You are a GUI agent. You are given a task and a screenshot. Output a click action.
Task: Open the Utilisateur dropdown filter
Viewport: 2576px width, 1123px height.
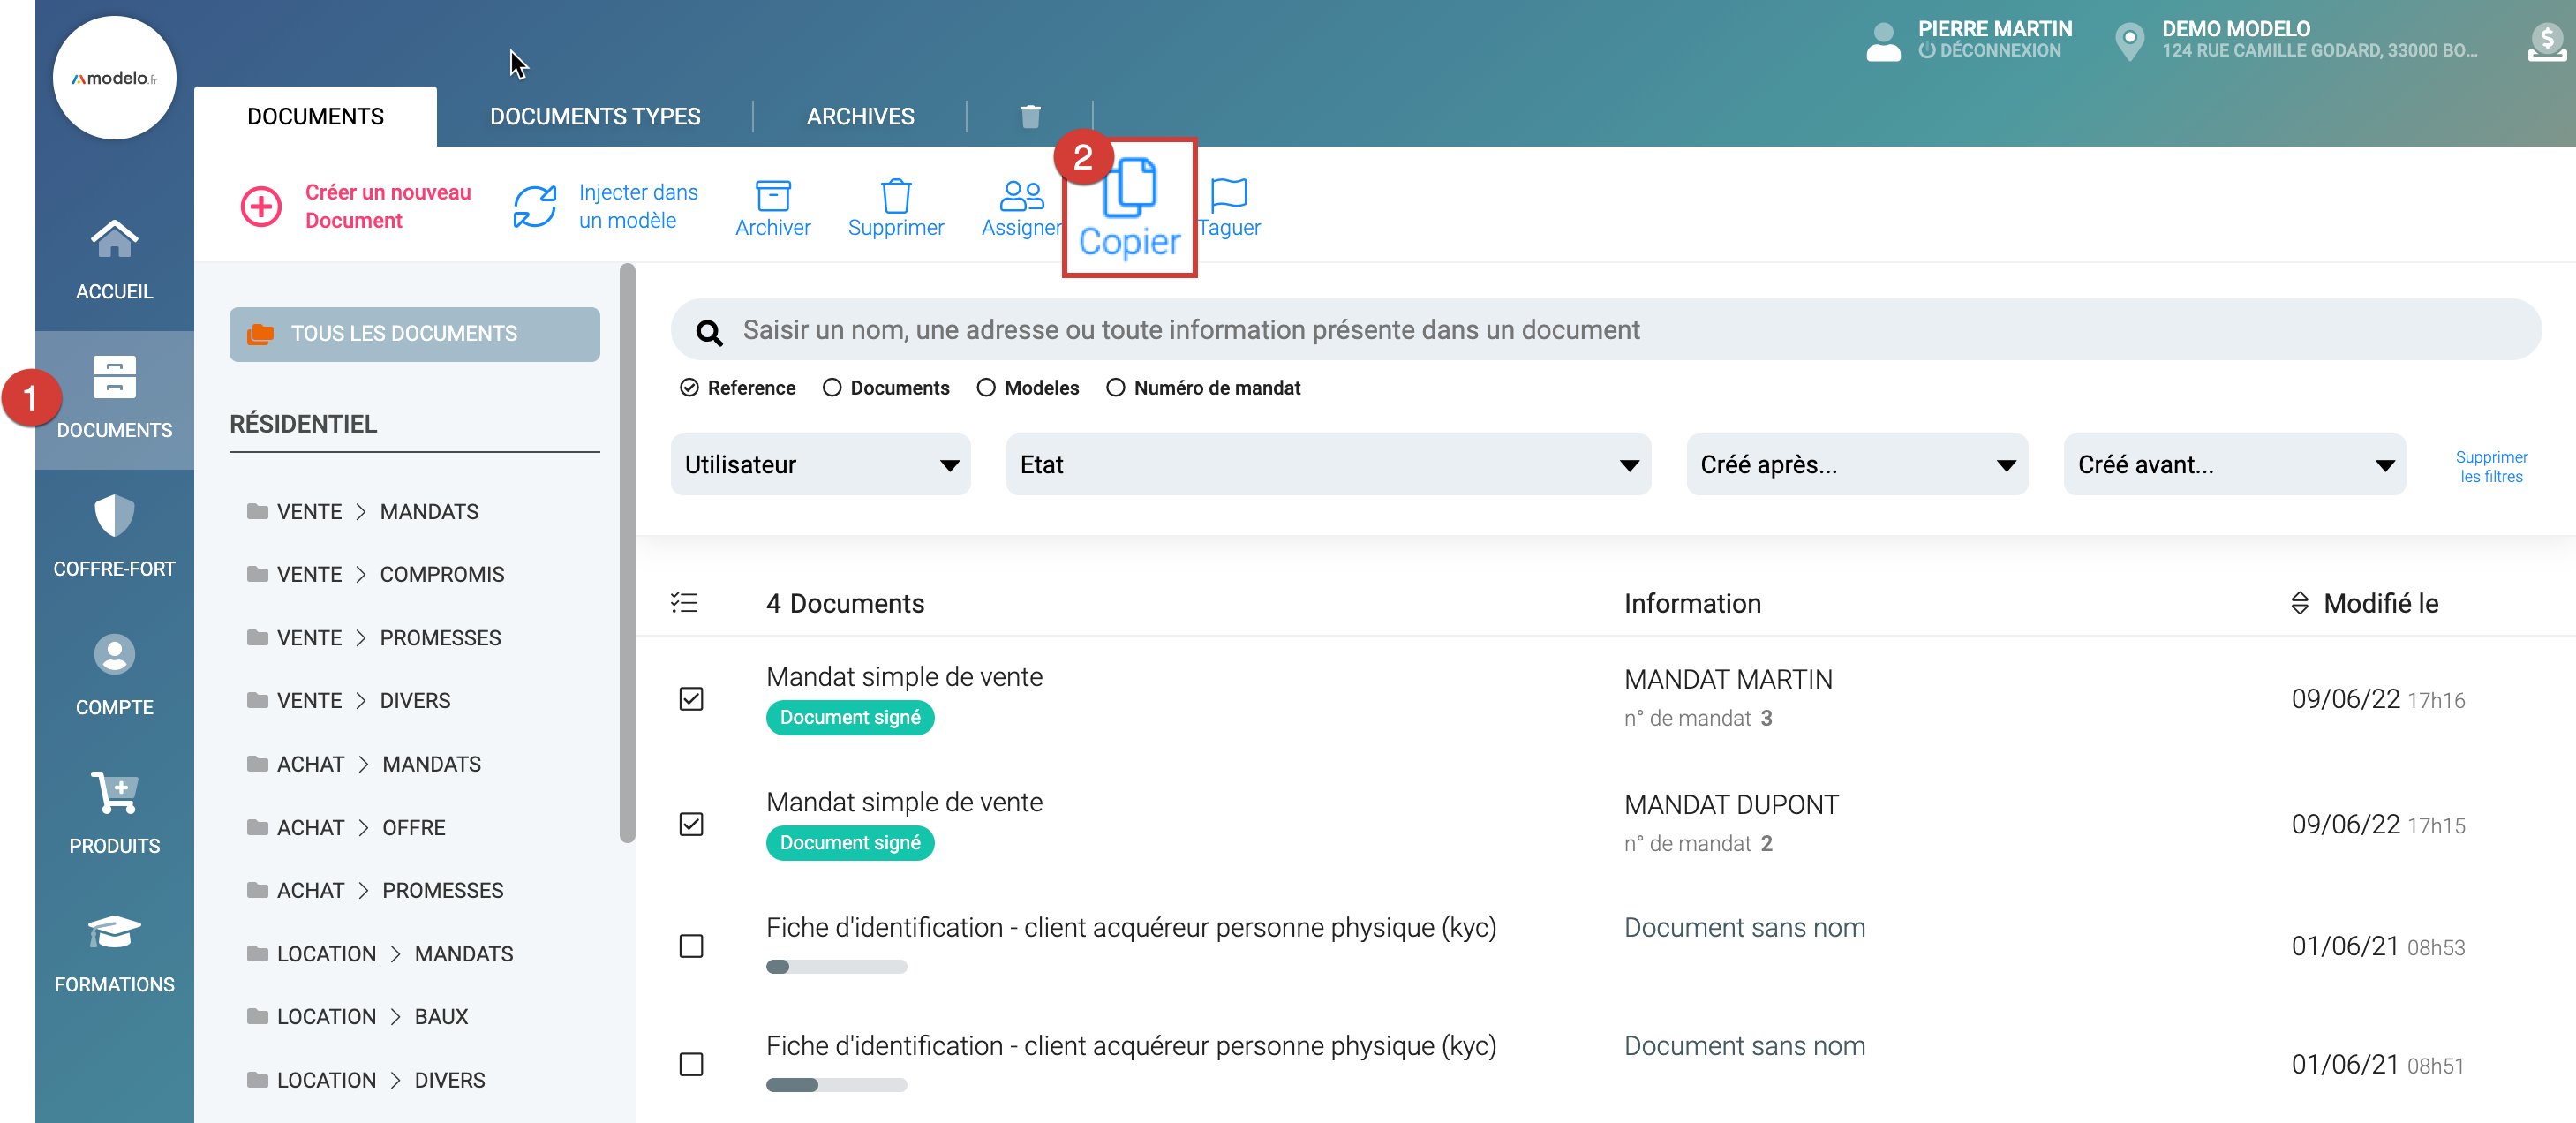click(x=820, y=464)
